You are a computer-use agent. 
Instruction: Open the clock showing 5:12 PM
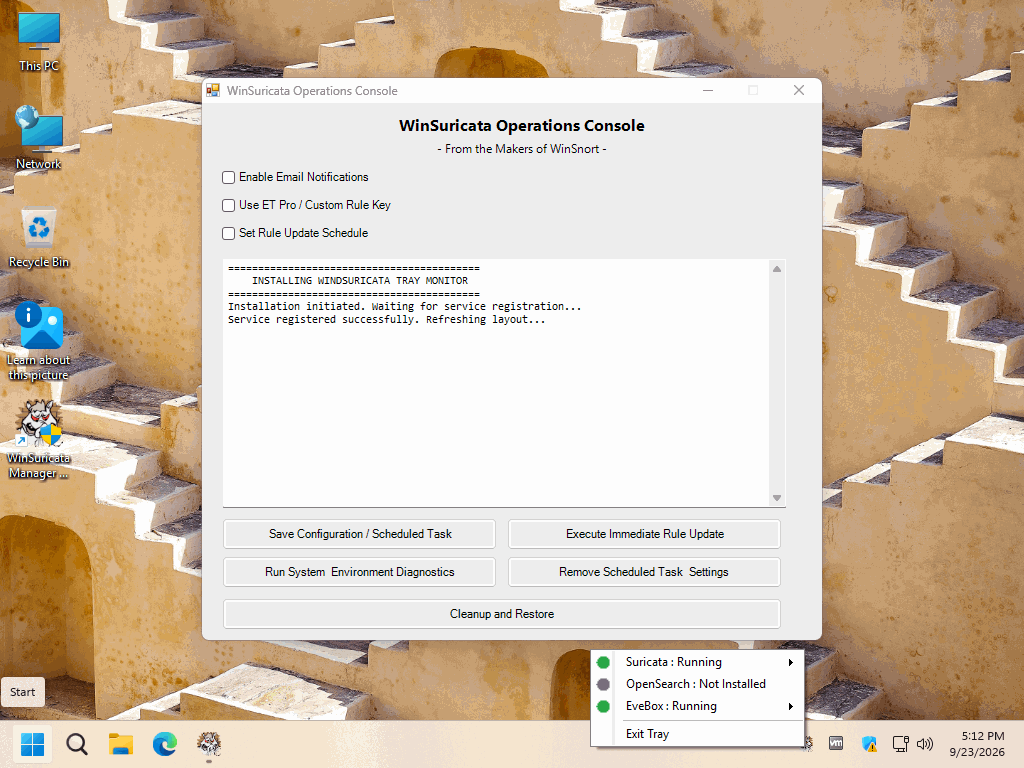tap(977, 744)
